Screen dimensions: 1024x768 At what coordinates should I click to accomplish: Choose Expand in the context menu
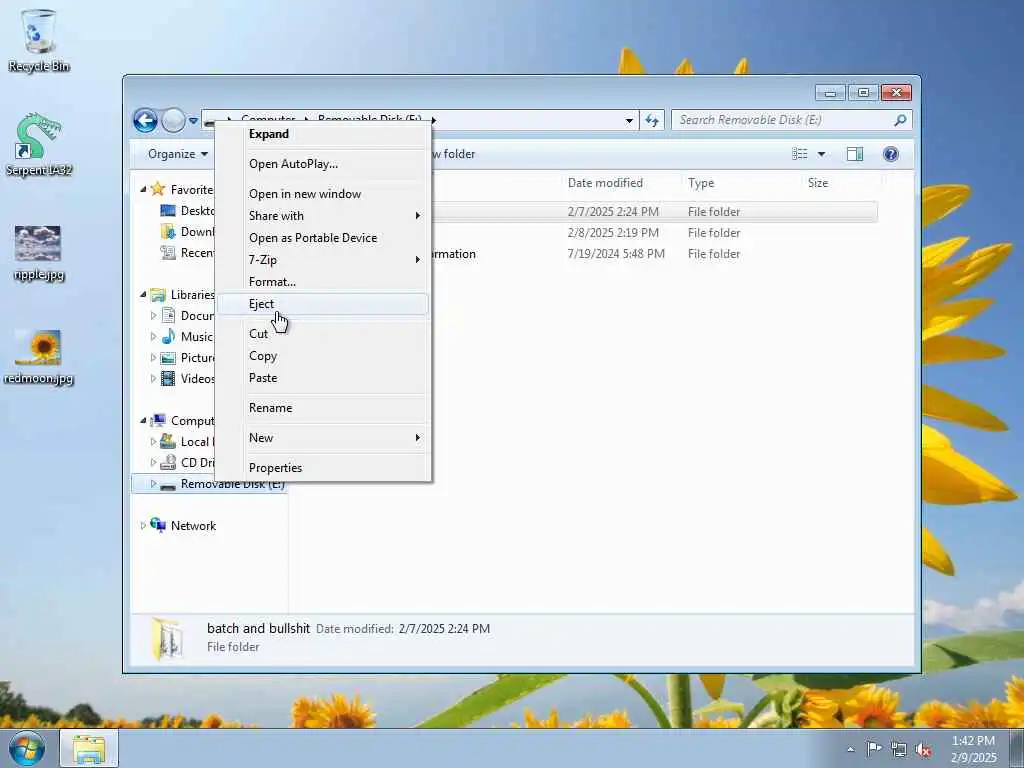point(323,134)
